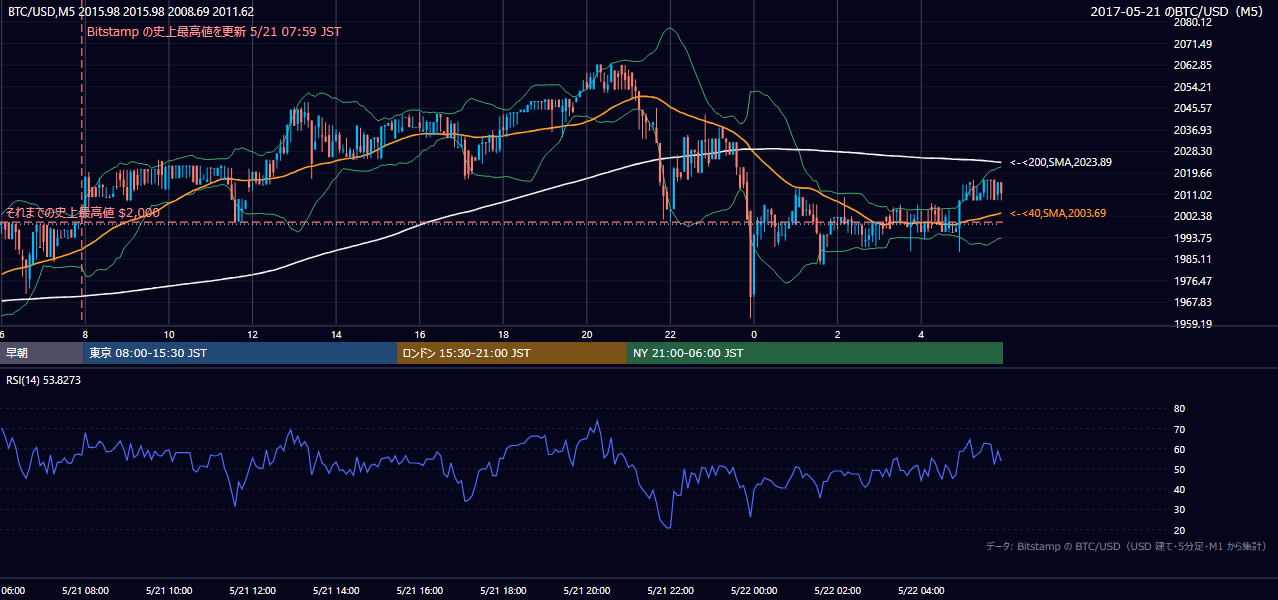Click the 5/21 10:00 time axis label

168,591
